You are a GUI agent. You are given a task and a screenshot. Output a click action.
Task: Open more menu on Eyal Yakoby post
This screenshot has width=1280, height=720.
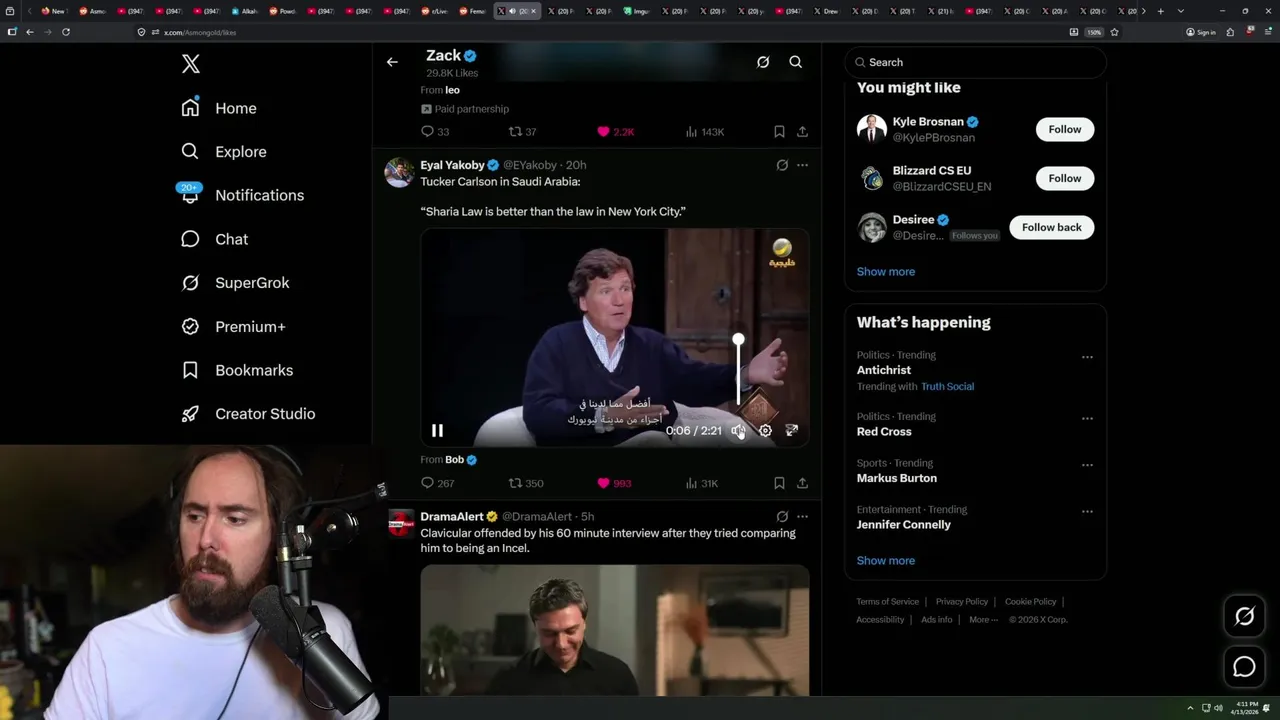click(x=802, y=165)
